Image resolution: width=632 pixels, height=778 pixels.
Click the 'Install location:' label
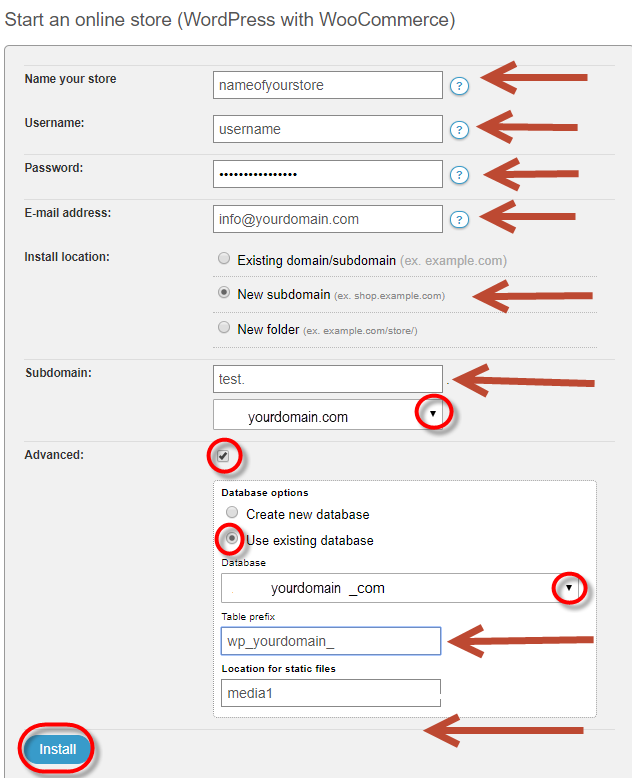[67, 257]
